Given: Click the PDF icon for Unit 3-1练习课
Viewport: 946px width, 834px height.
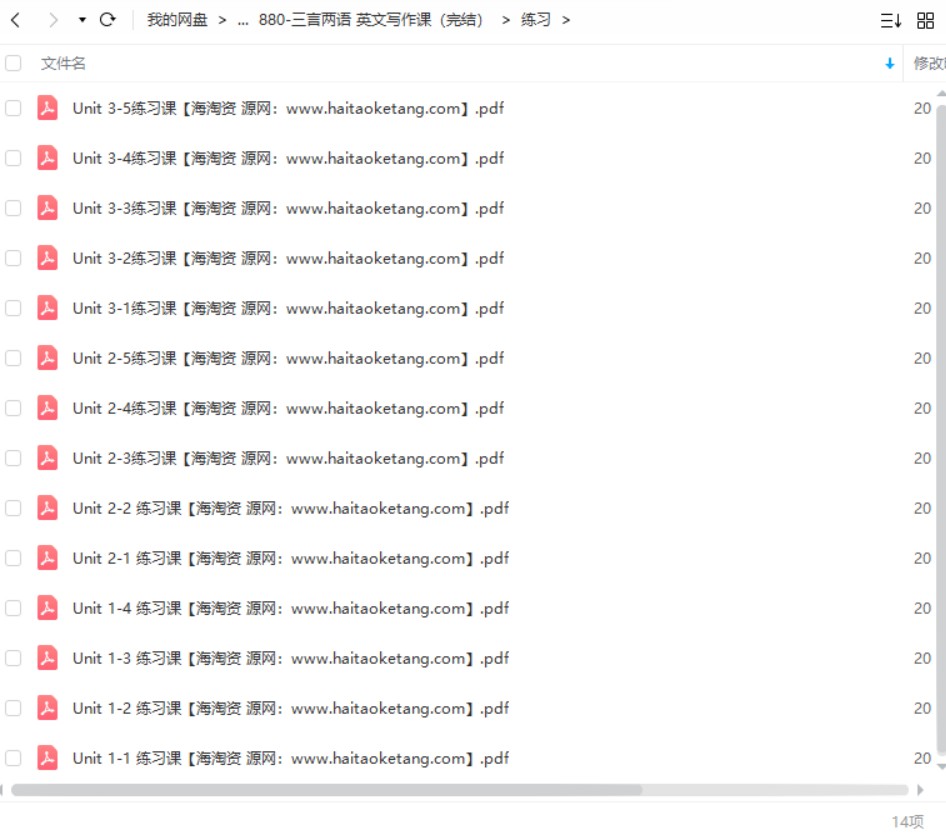Looking at the screenshot, I should 47,309.
